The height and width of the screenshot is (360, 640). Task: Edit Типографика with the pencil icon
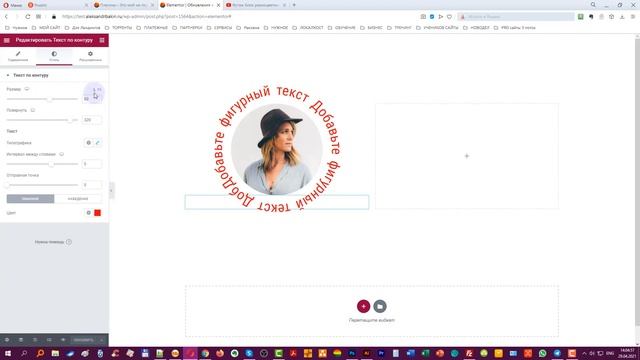[x=97, y=143]
